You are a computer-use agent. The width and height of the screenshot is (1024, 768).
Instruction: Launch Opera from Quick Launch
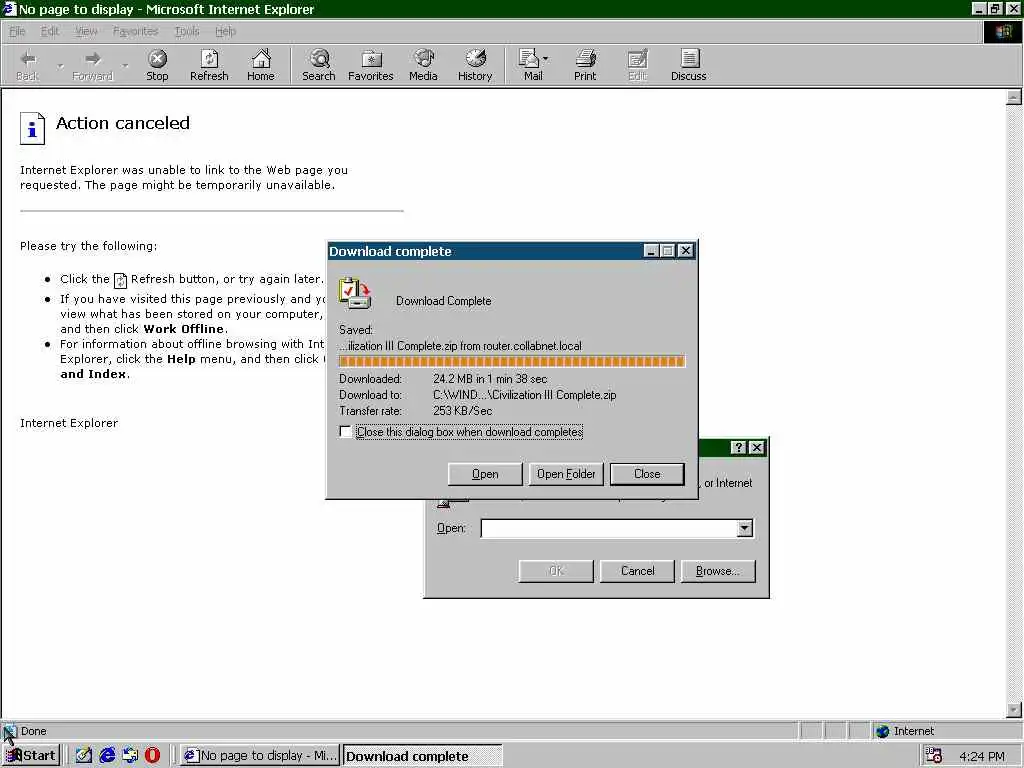point(153,756)
